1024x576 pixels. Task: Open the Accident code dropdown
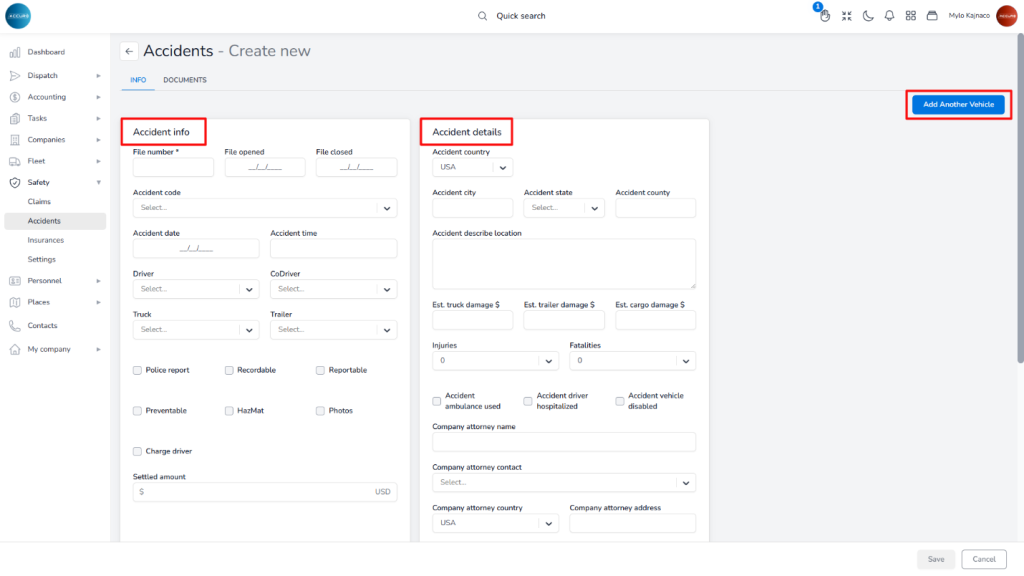264,208
